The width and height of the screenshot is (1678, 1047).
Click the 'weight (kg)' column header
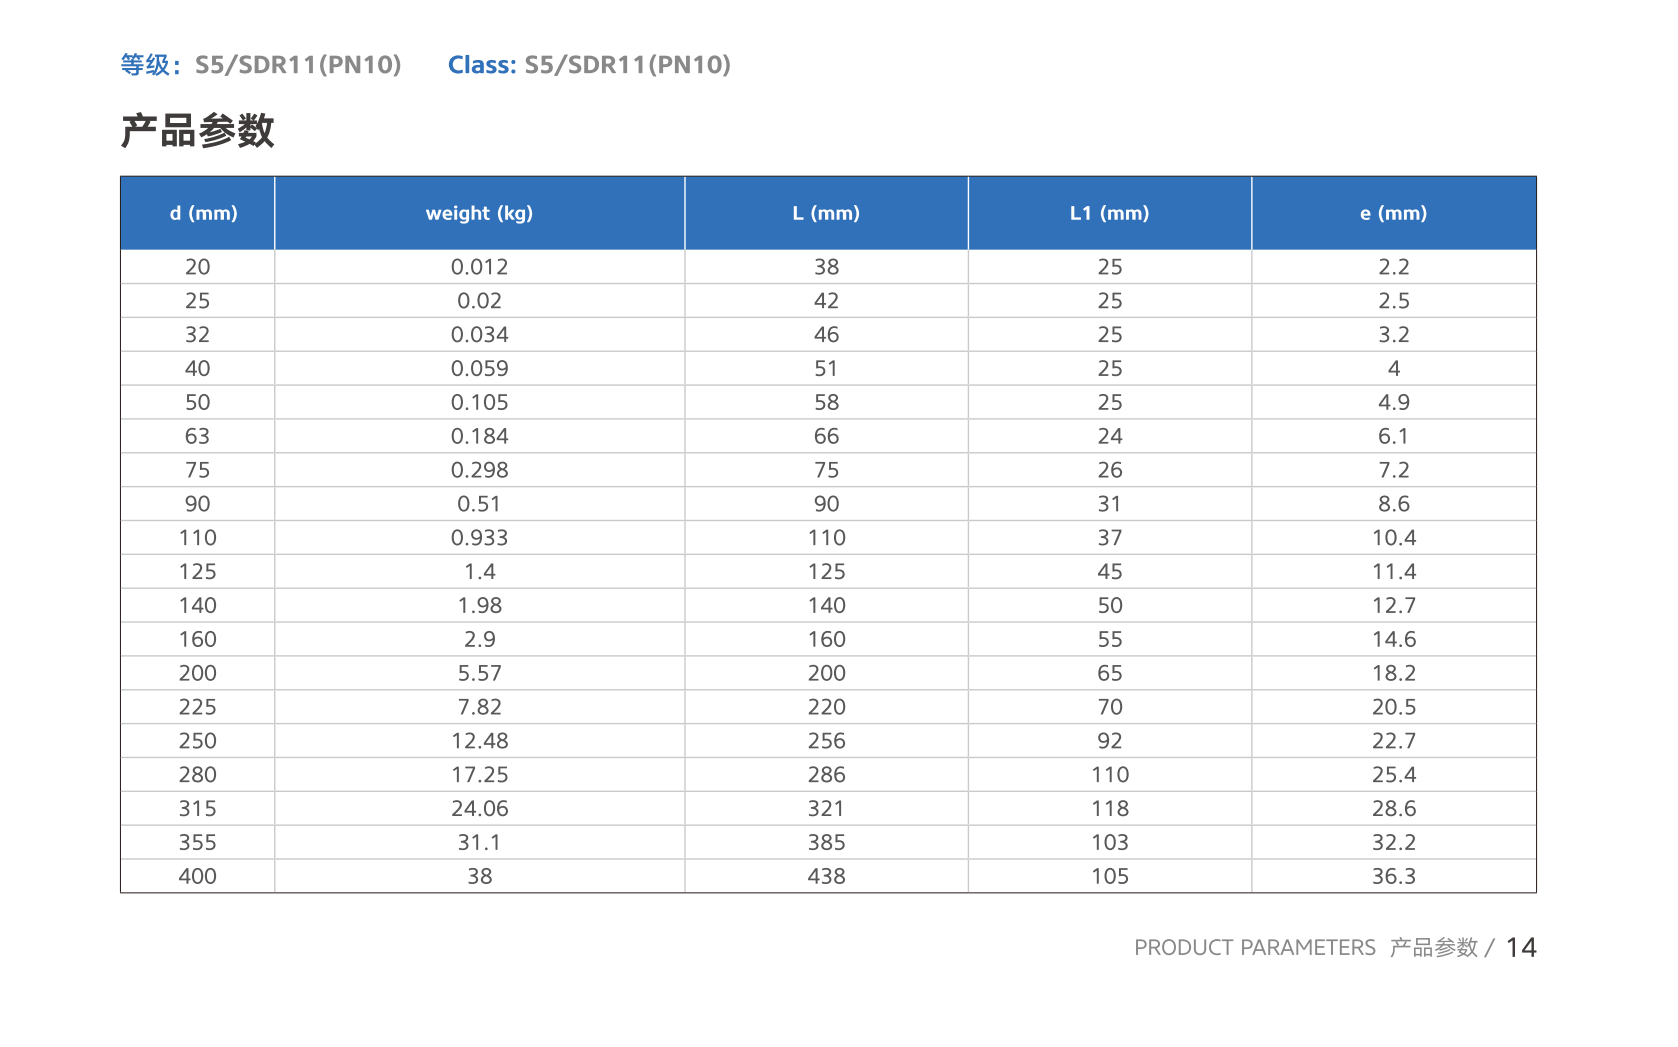tap(480, 213)
